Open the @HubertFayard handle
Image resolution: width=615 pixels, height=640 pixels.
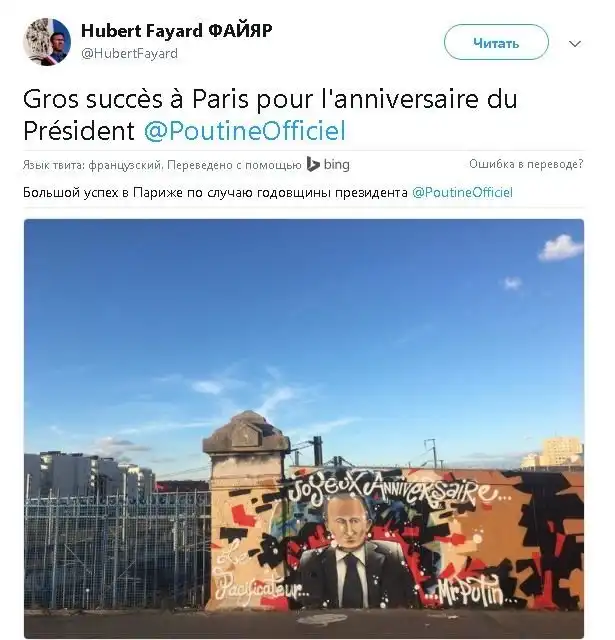pyautogui.click(x=129, y=53)
